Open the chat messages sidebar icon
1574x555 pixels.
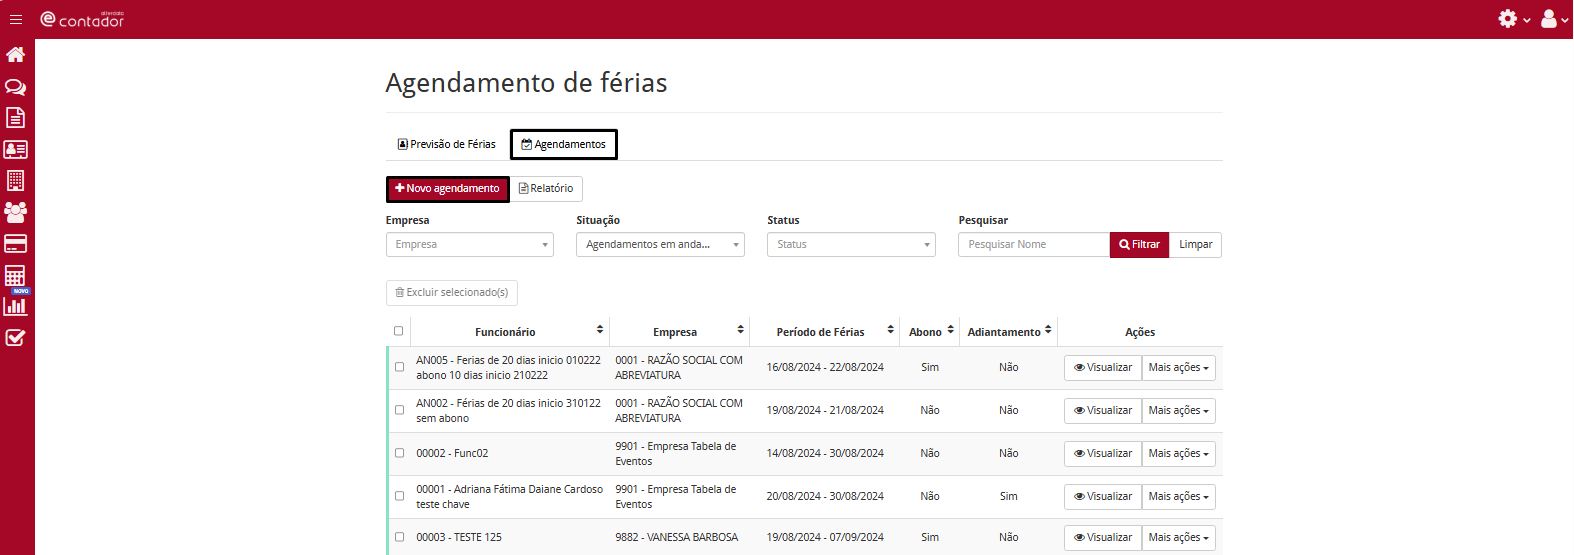pyautogui.click(x=16, y=87)
